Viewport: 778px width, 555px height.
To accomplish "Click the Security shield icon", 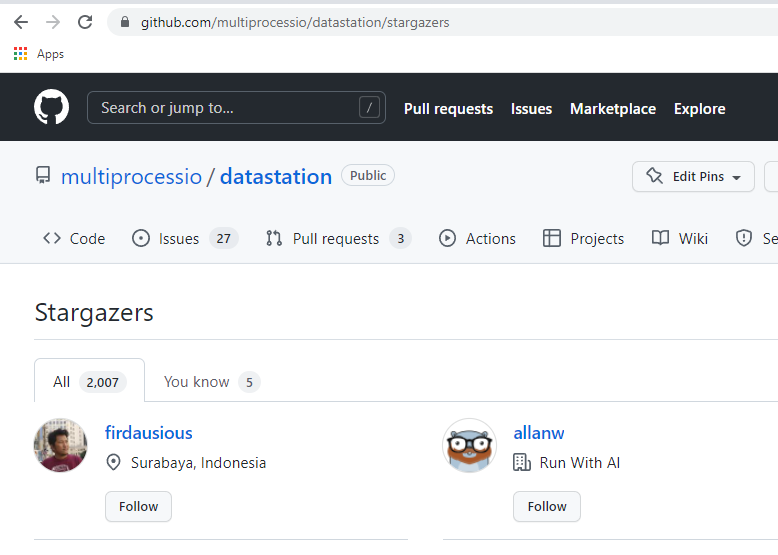I will (x=744, y=239).
